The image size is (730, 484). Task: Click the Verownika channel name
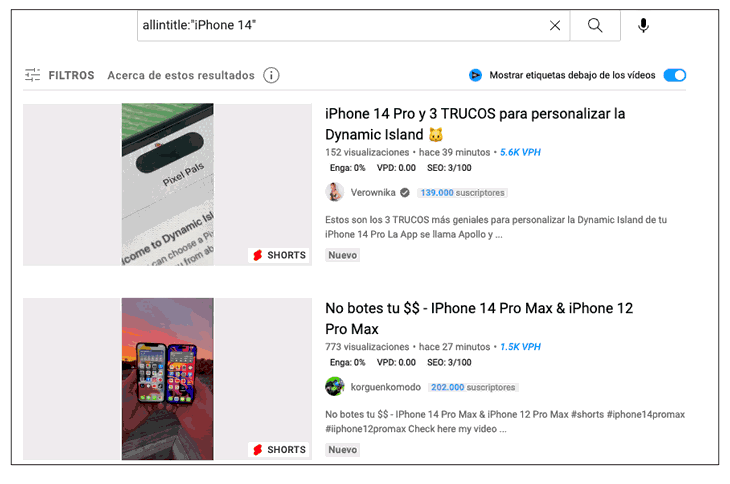(x=373, y=192)
